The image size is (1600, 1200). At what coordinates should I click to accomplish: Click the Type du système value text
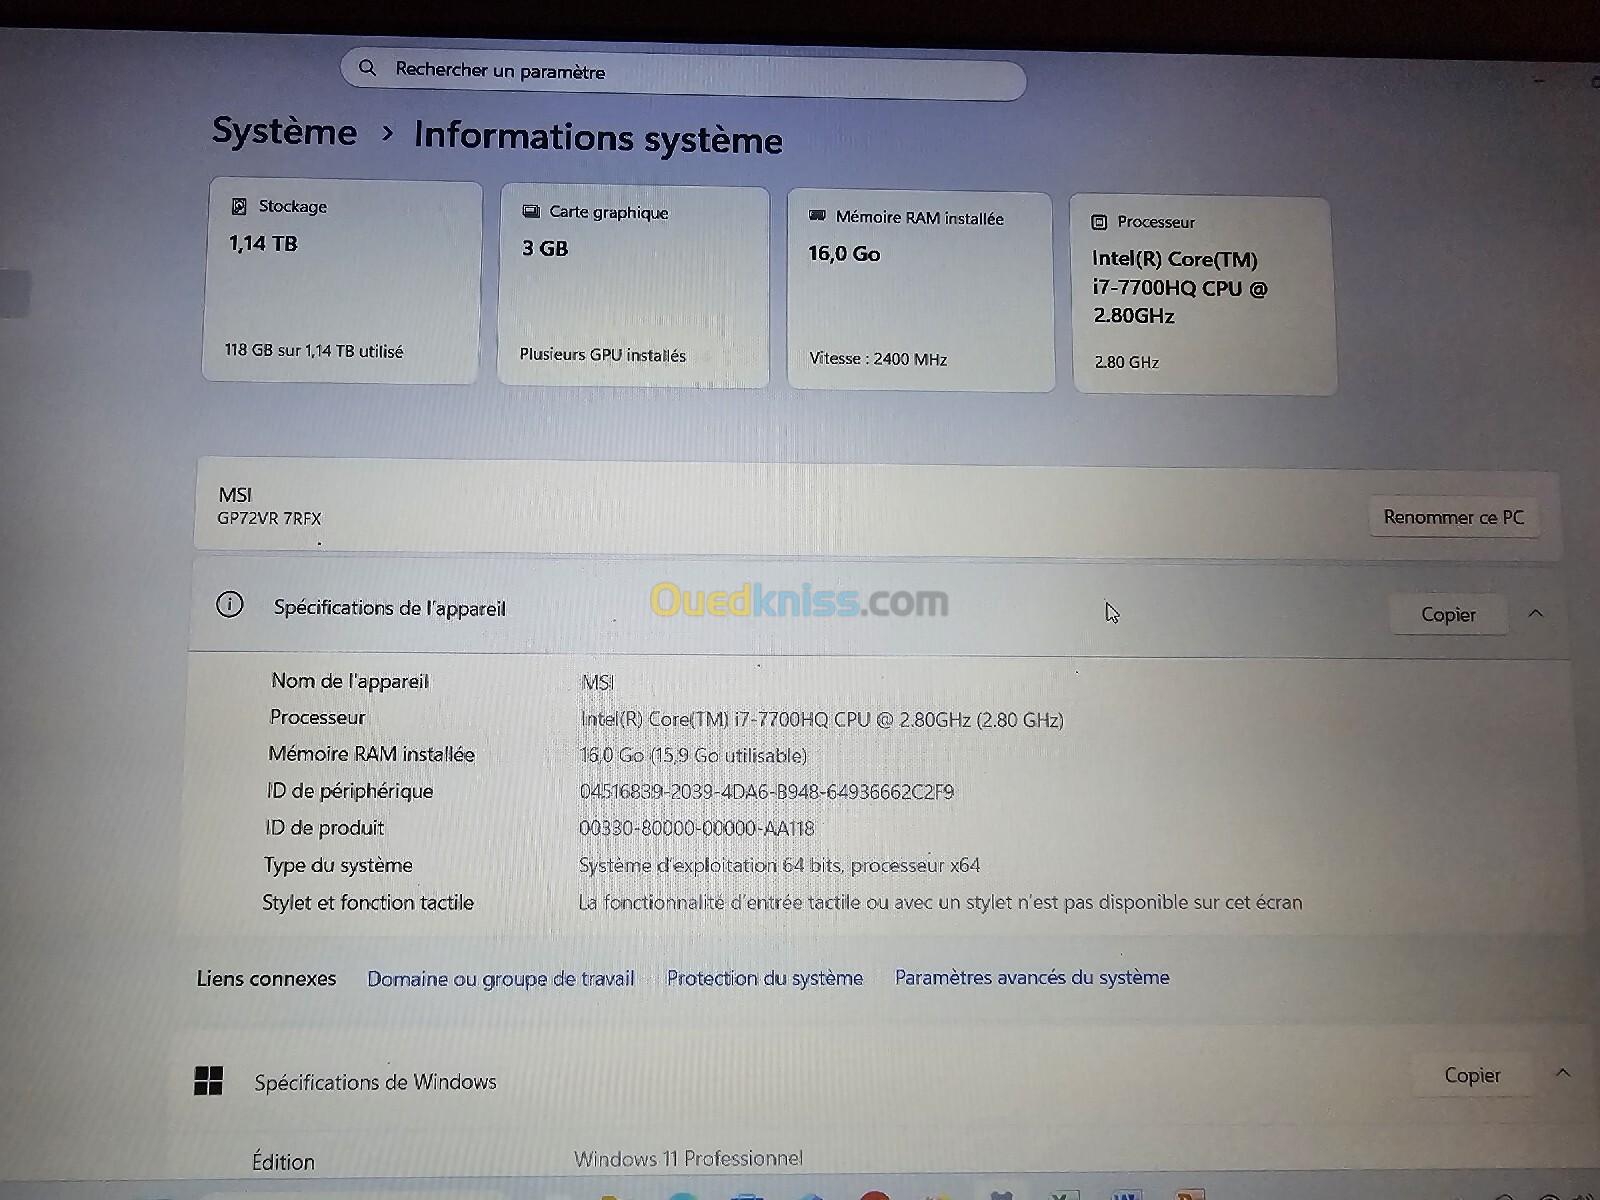tap(779, 865)
